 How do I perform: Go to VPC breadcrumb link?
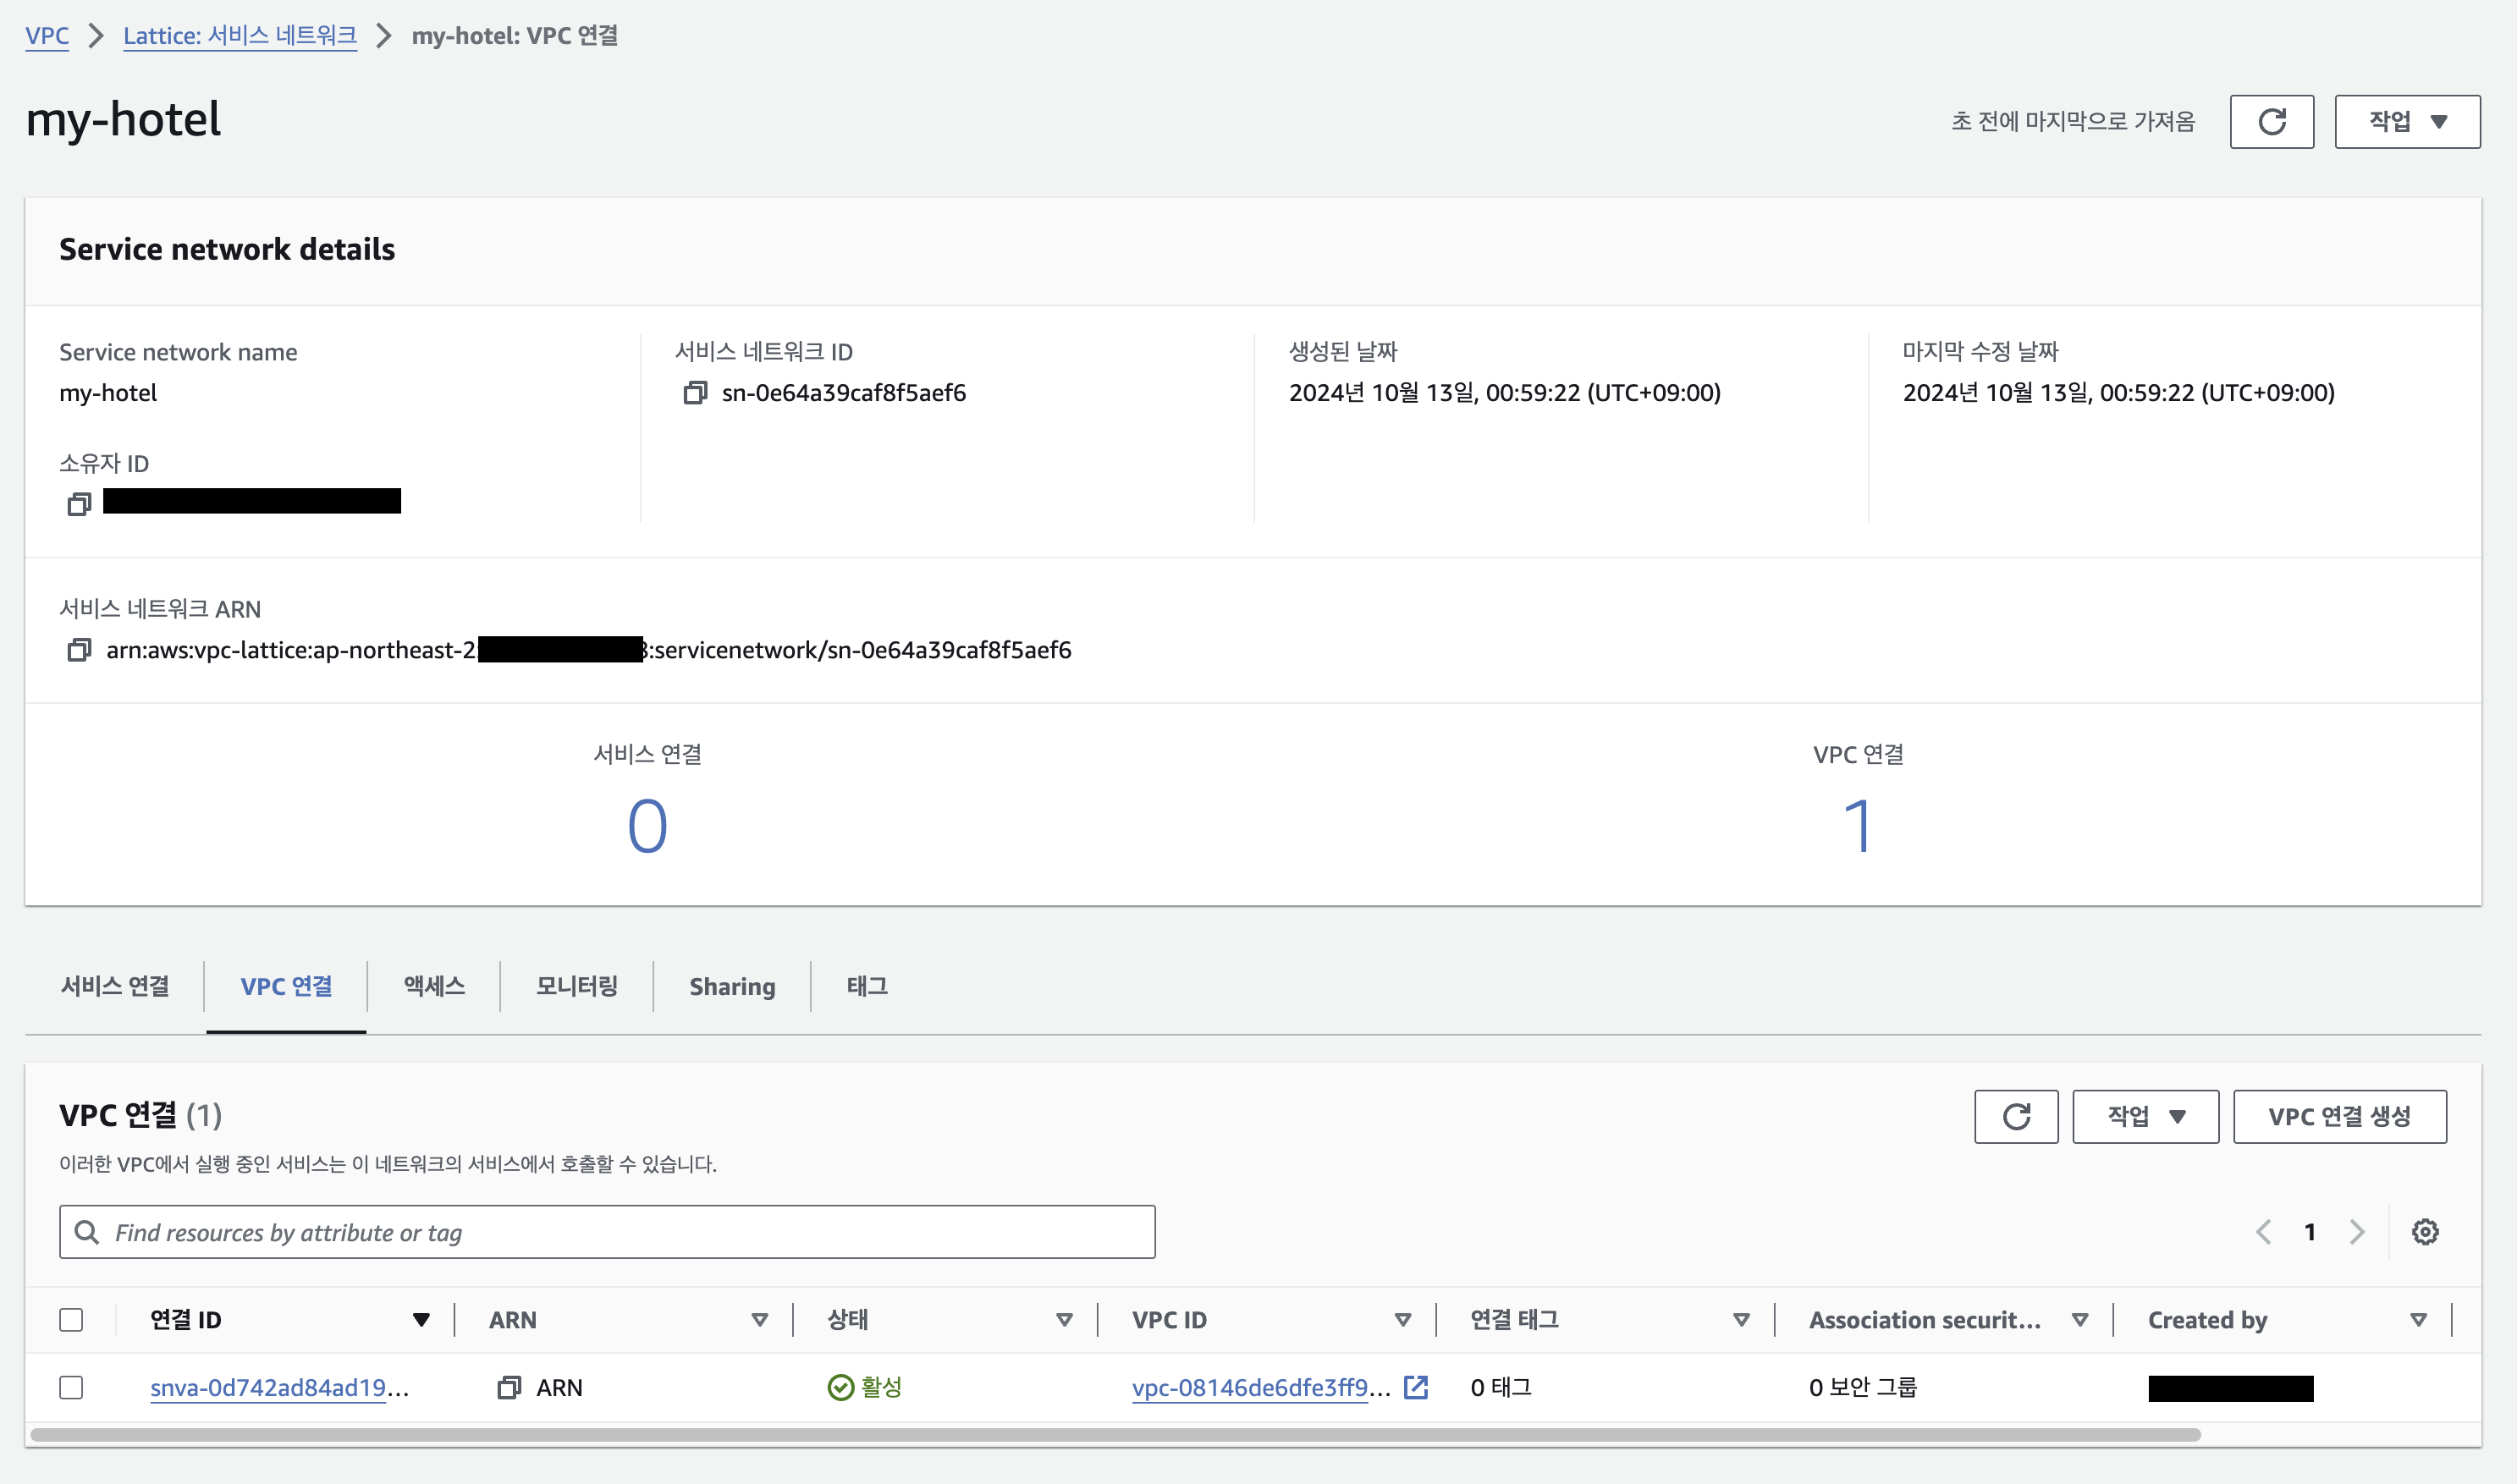pyautogui.click(x=47, y=36)
